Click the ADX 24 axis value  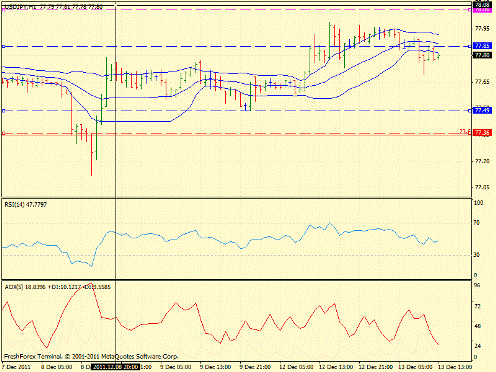pos(477,346)
